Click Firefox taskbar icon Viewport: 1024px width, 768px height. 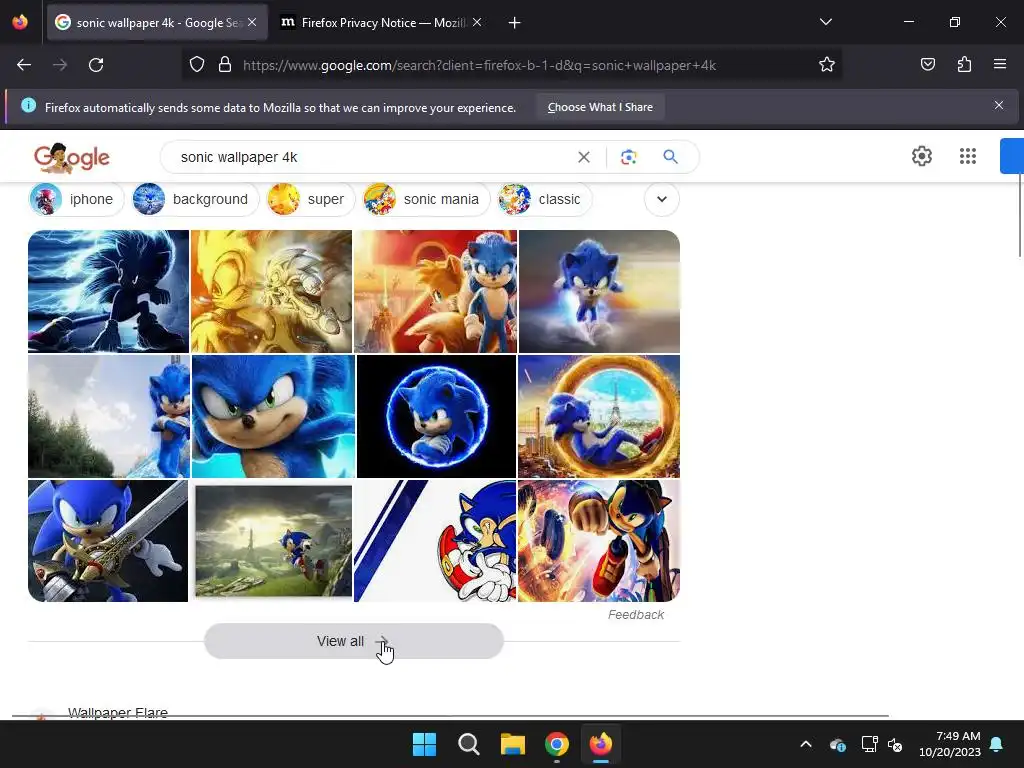601,744
